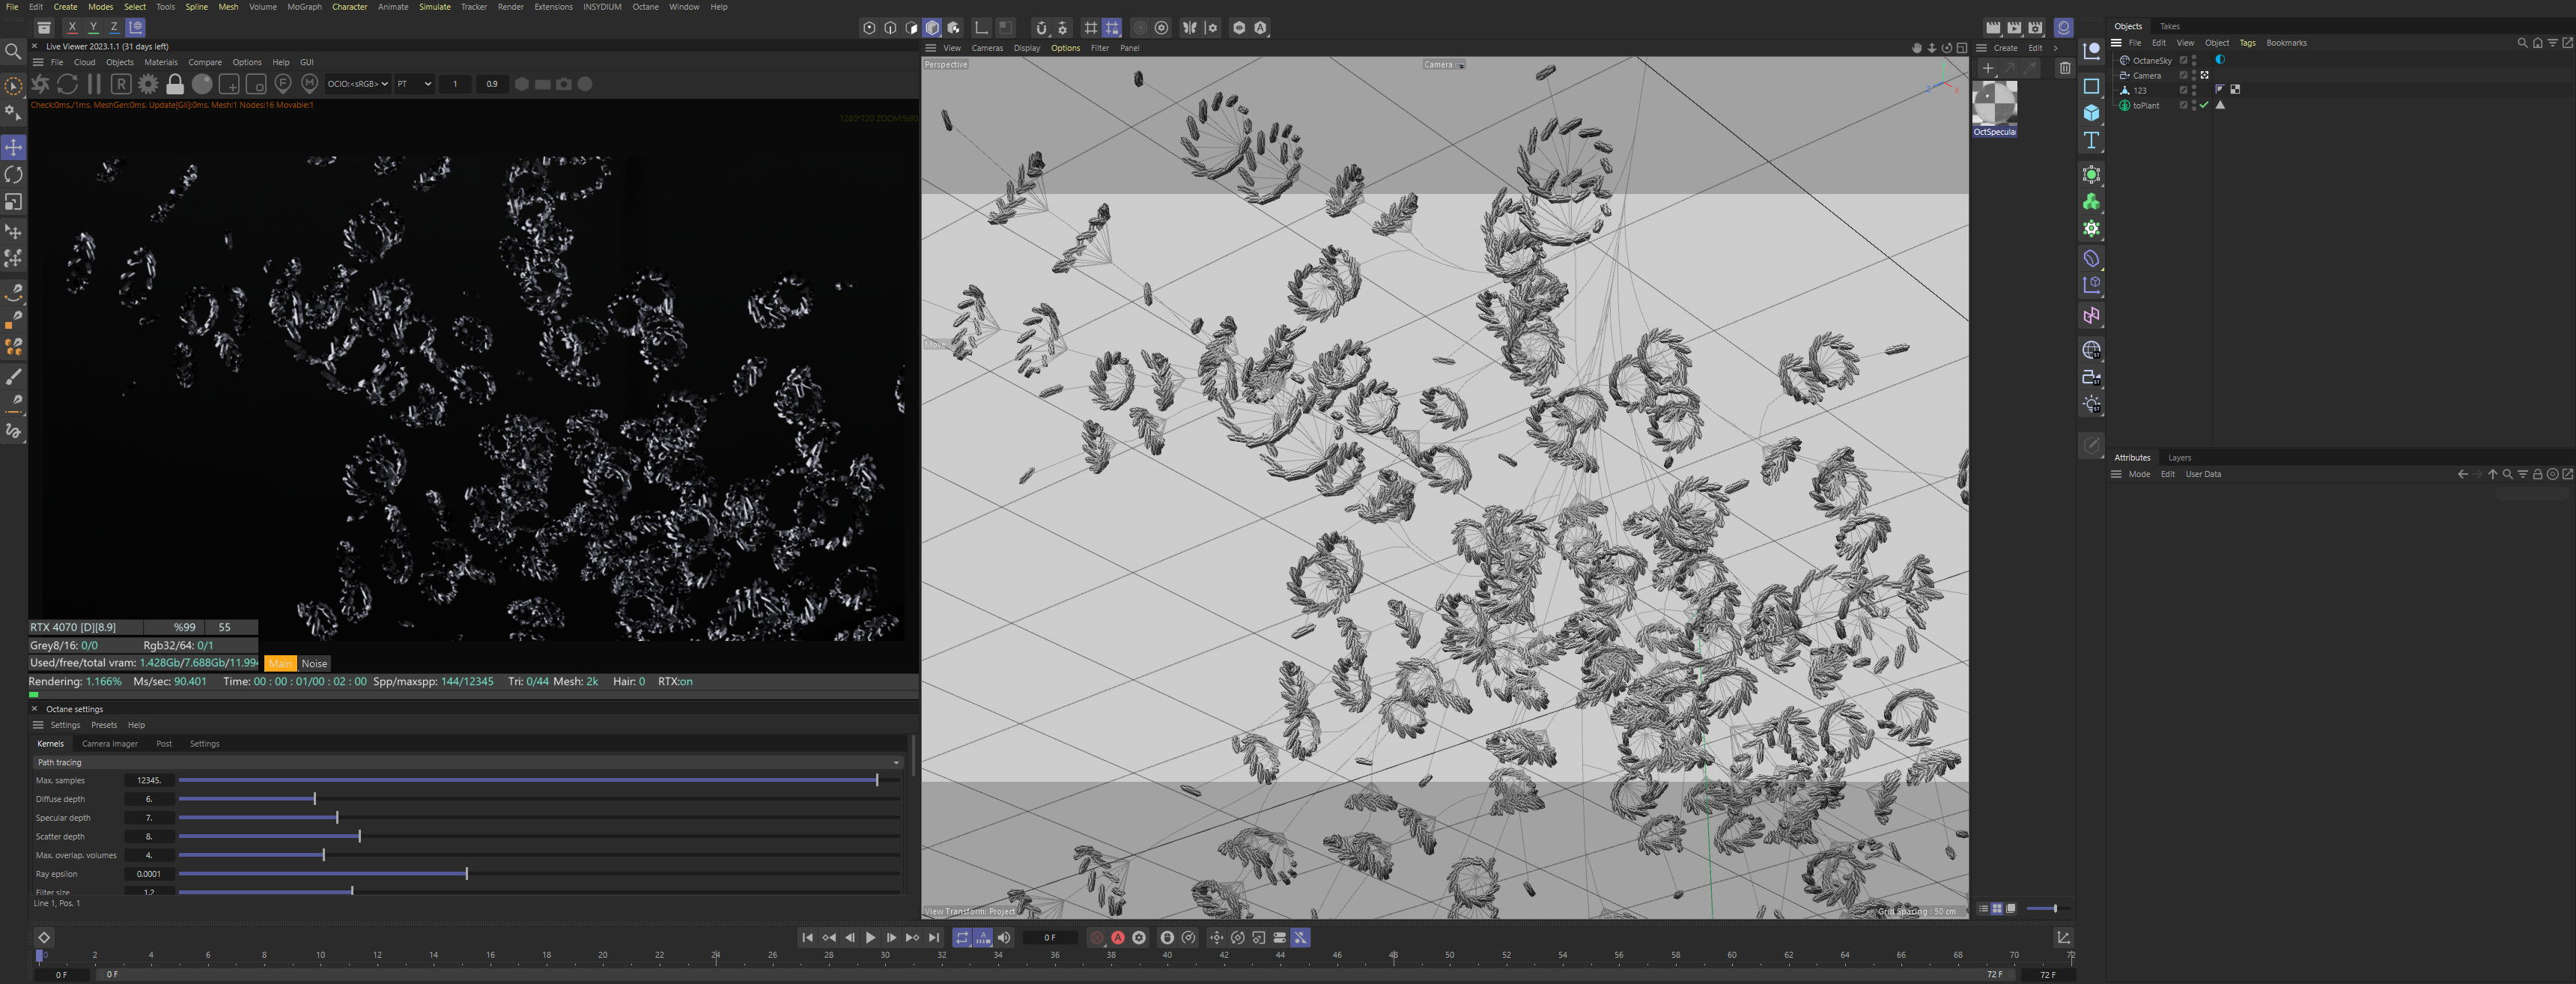Open the search icon at top-left
Image resolution: width=2576 pixels, height=984 pixels.
(13, 52)
